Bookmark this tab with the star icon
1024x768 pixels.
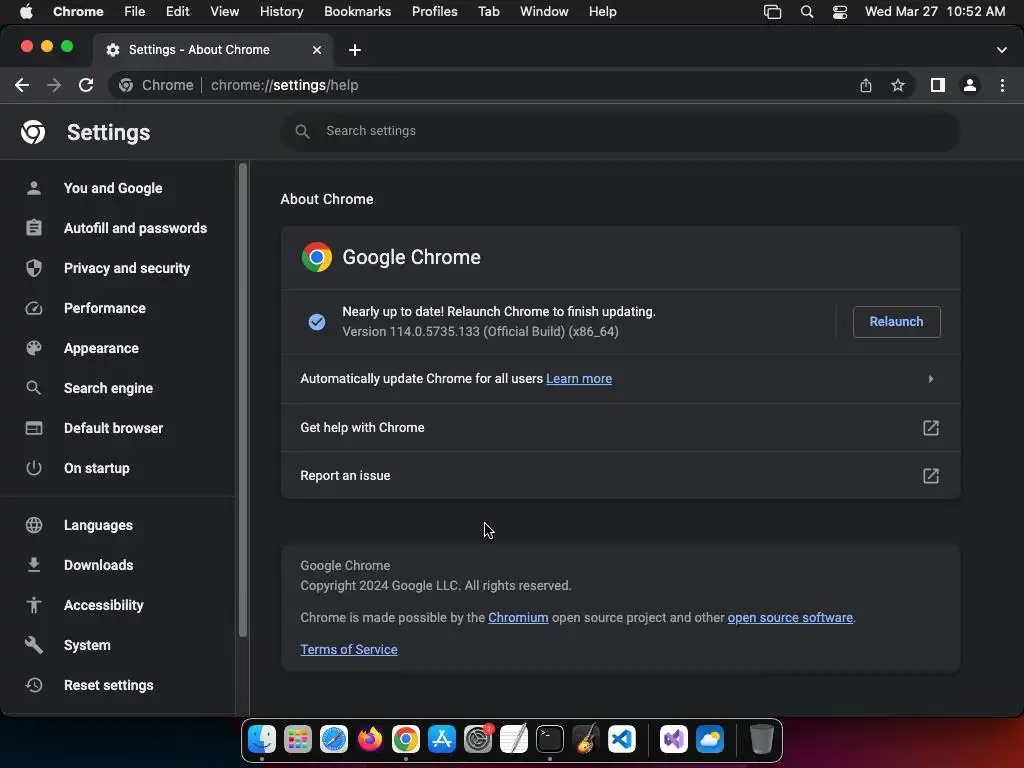pyautogui.click(x=898, y=85)
